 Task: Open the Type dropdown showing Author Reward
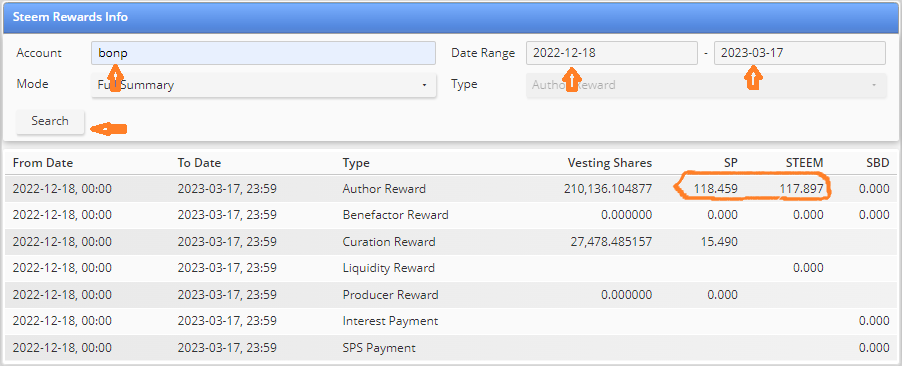(706, 85)
